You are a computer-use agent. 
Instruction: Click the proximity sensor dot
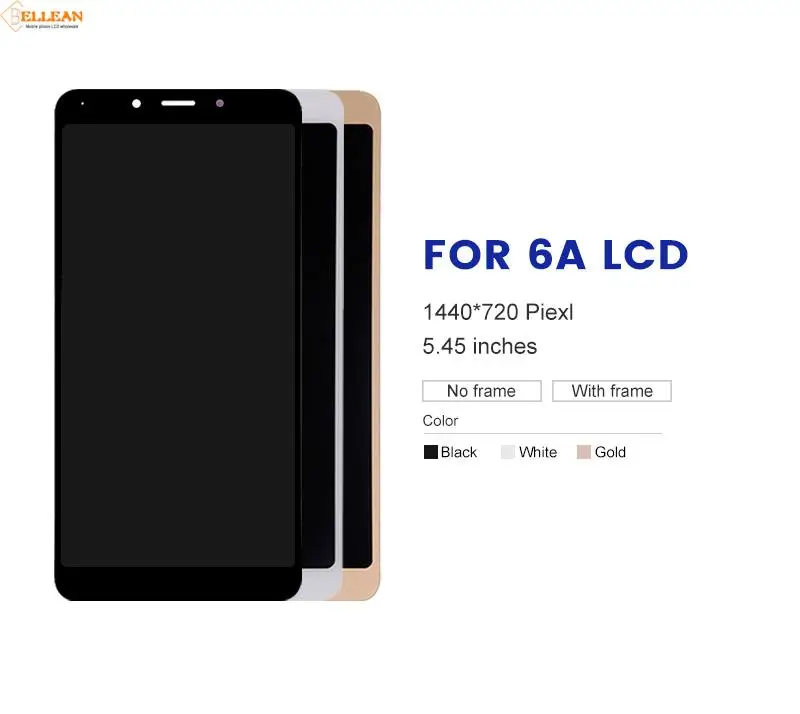pyautogui.click(x=220, y=103)
